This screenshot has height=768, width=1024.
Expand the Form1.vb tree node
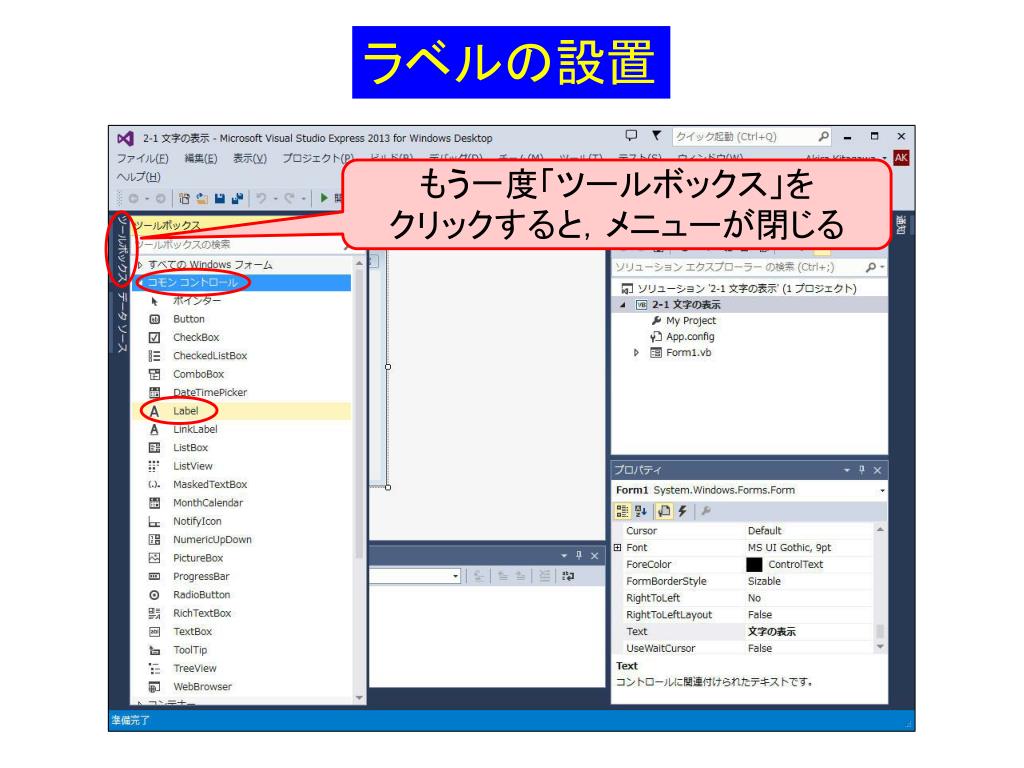637,353
